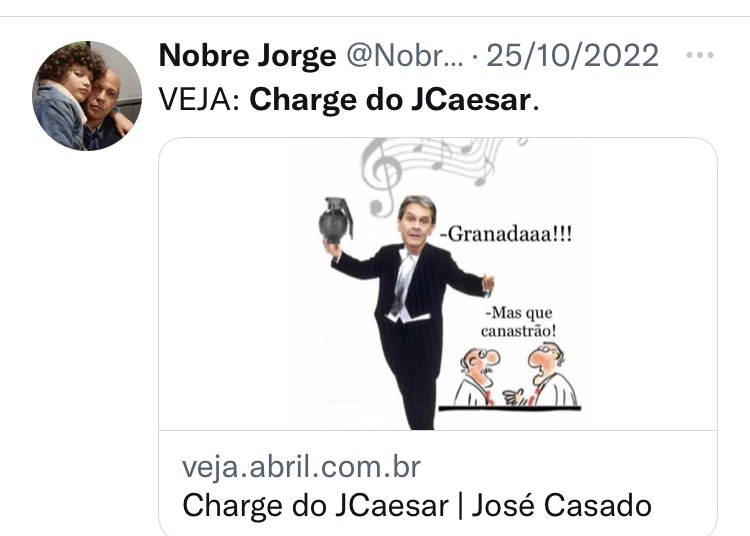
Task: Open the cartoon preview image in the link card
Action: pyautogui.click(x=438, y=284)
